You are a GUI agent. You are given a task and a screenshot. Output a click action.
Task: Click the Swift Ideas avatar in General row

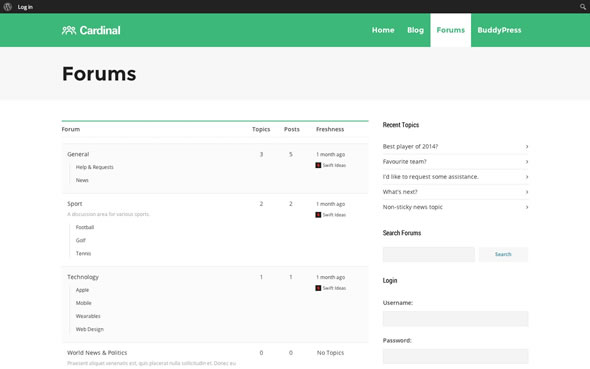(318, 165)
